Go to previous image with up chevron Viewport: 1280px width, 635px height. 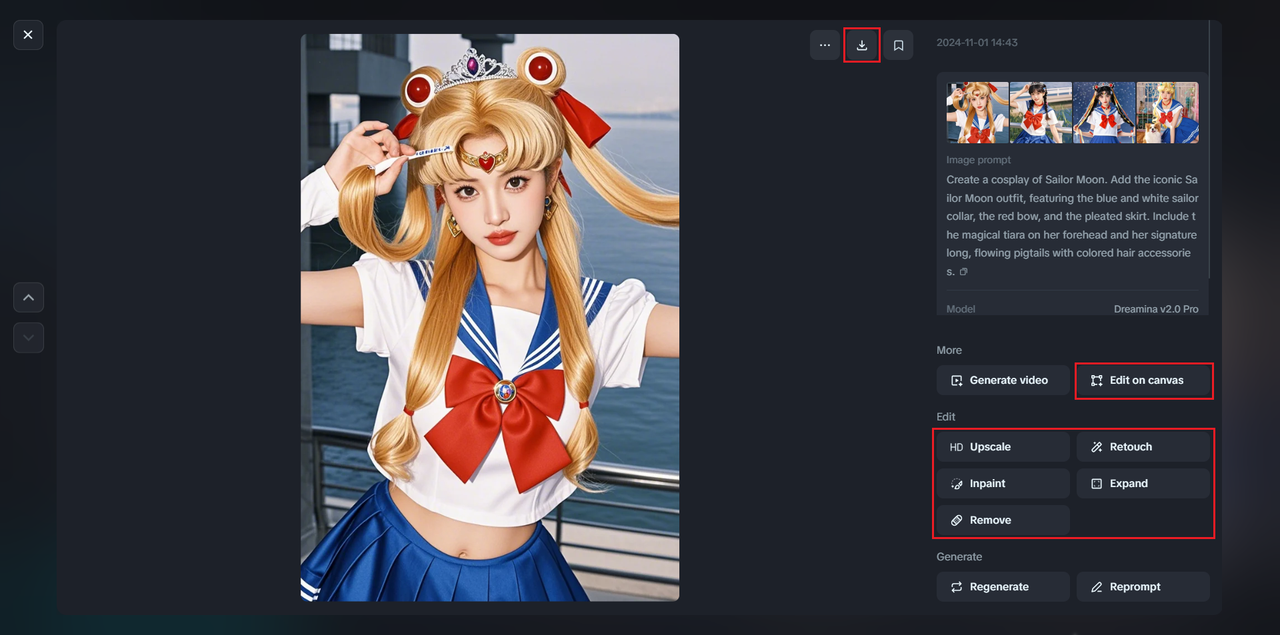tap(28, 297)
